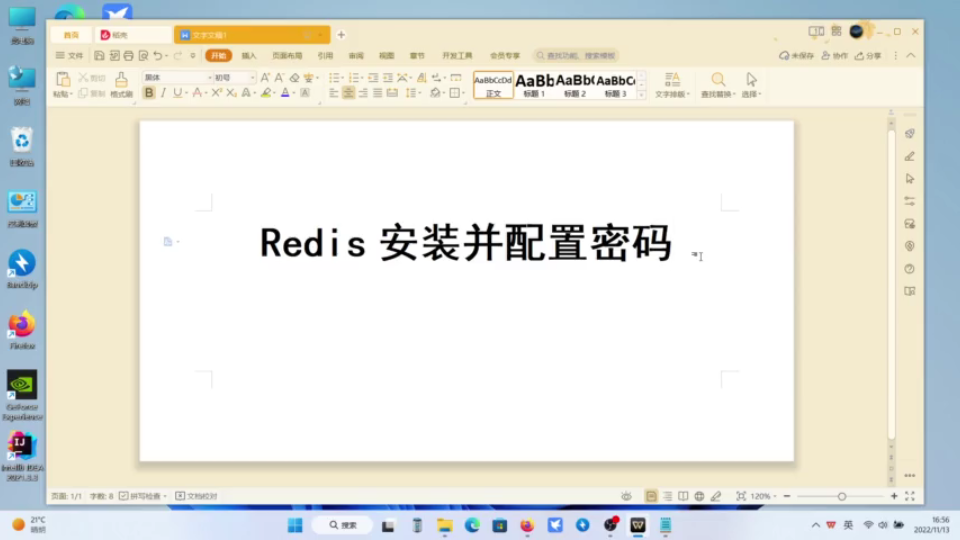This screenshot has width=960, height=540.
Task: Toggle strikethrough font style
Action: [x=197, y=93]
